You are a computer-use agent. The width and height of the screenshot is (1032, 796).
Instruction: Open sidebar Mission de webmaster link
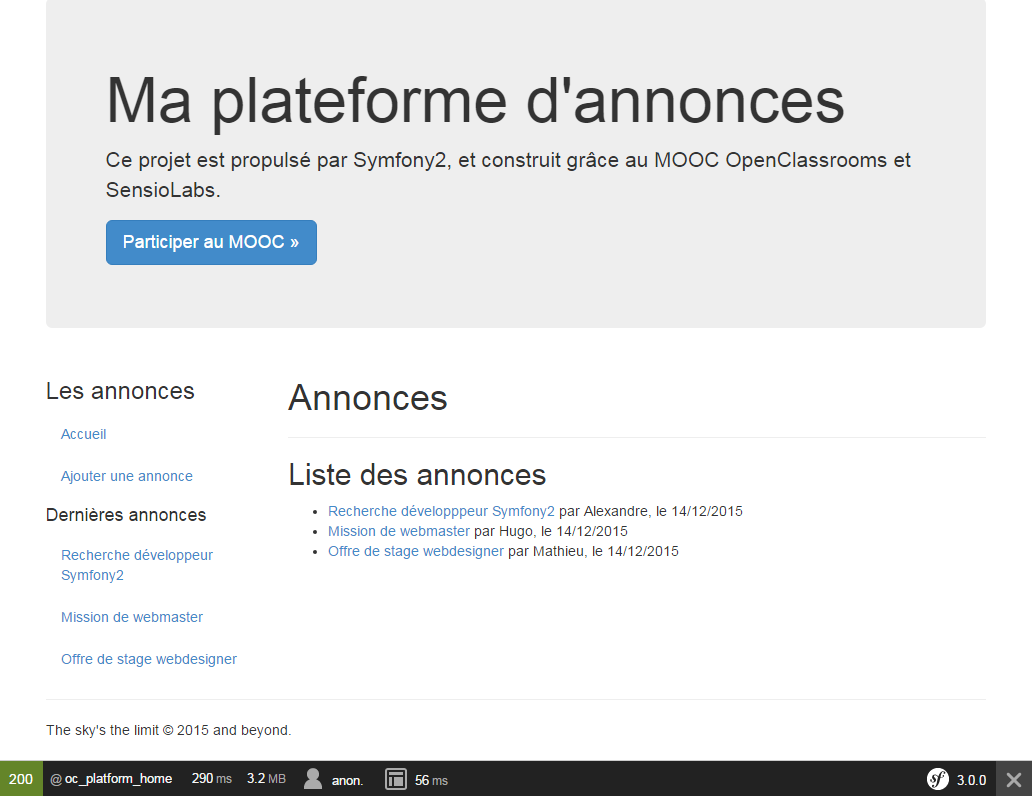coord(132,617)
